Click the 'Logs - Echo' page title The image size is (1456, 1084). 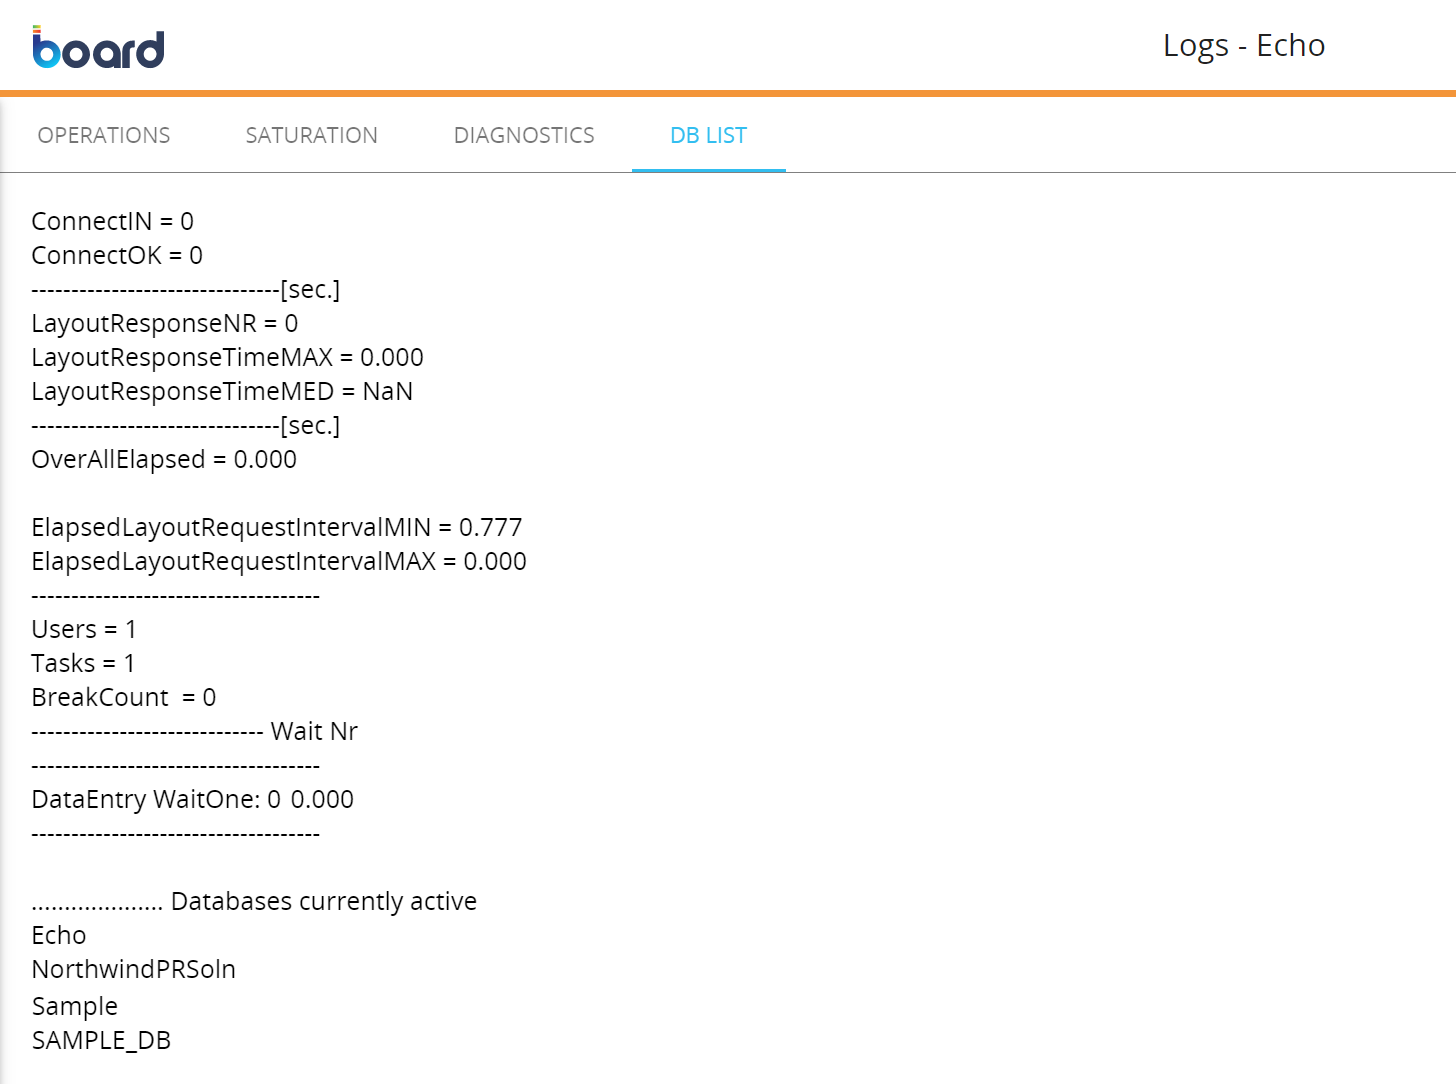click(x=1243, y=46)
